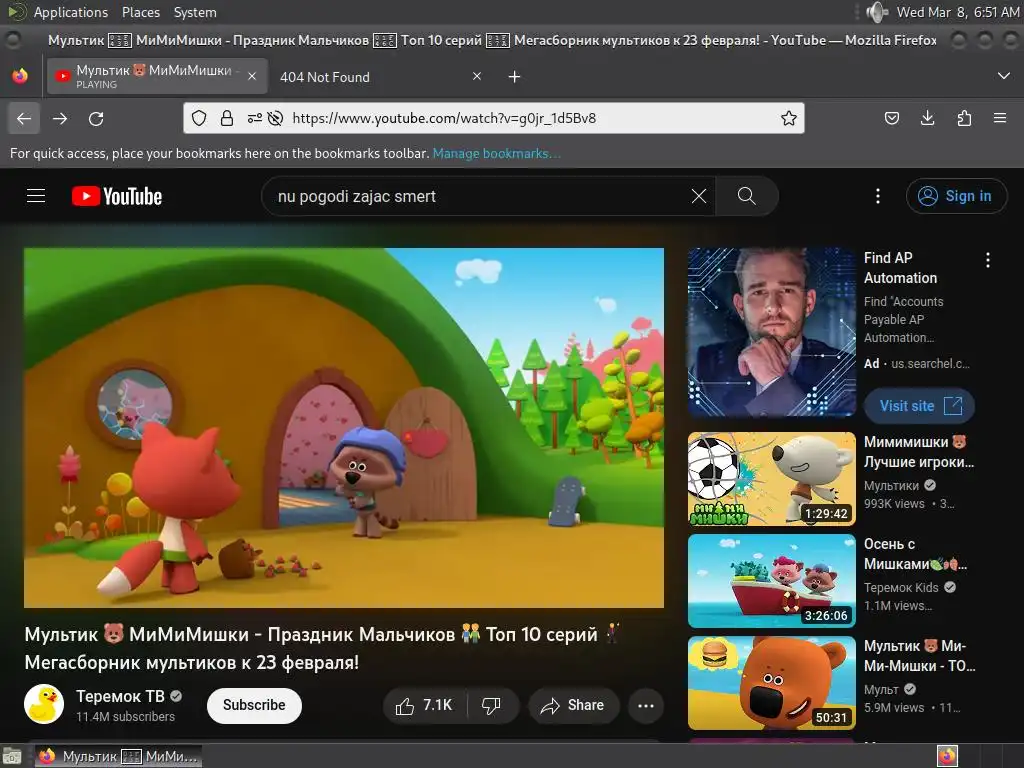Open more actions ellipsis under the video
This screenshot has width=1024, height=768.
tap(646, 705)
